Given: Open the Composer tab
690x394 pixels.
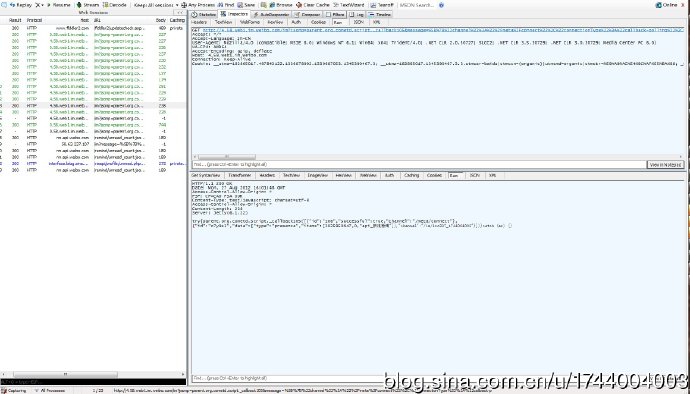Looking at the screenshot, I should click(308, 14).
